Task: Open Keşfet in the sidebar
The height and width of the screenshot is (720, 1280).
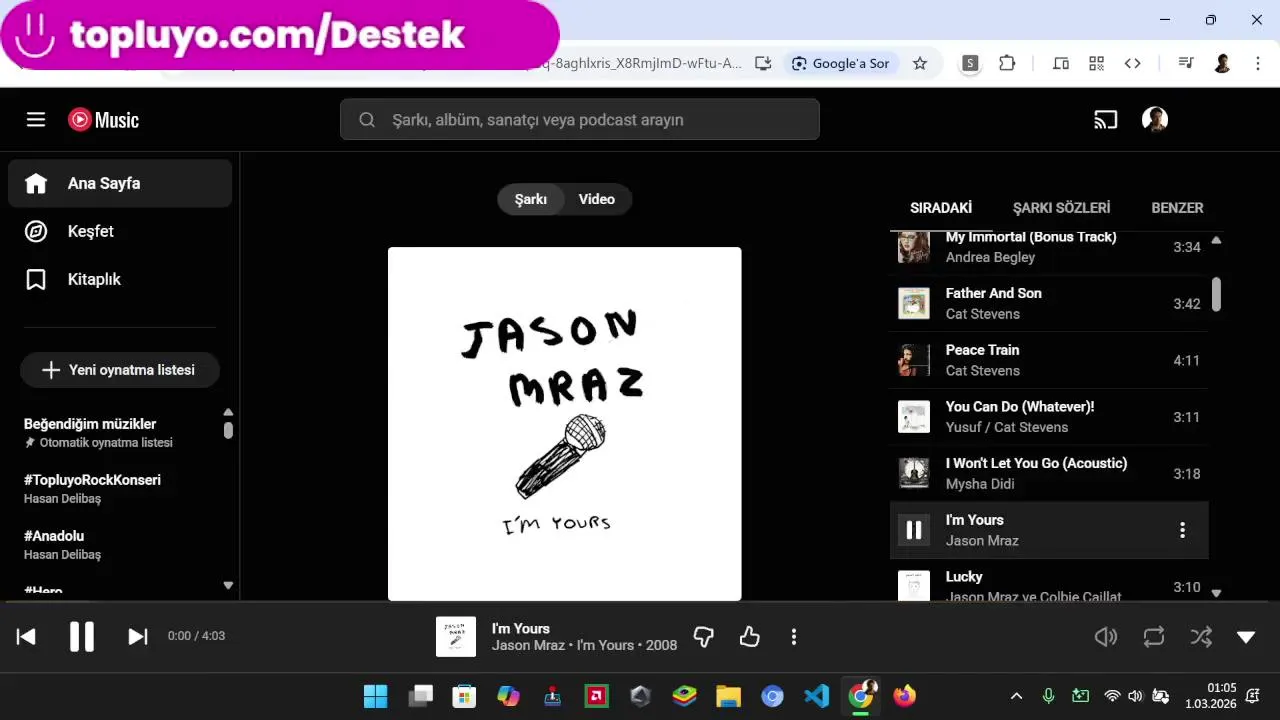Action: (120, 231)
